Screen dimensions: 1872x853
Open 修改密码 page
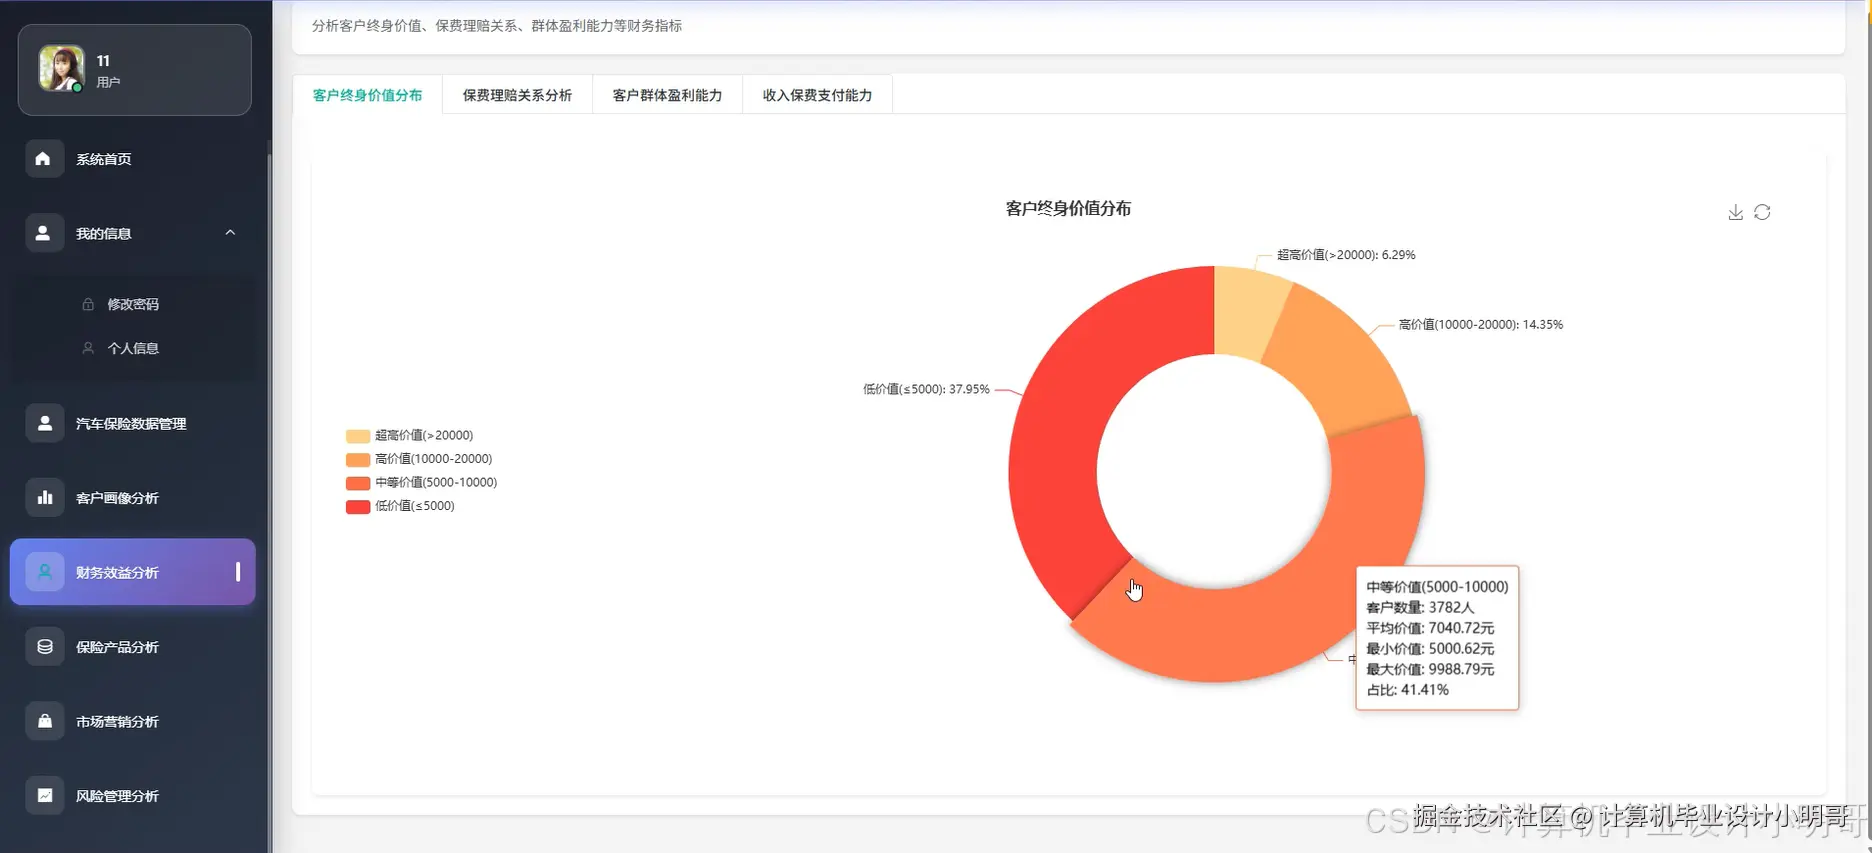133,304
